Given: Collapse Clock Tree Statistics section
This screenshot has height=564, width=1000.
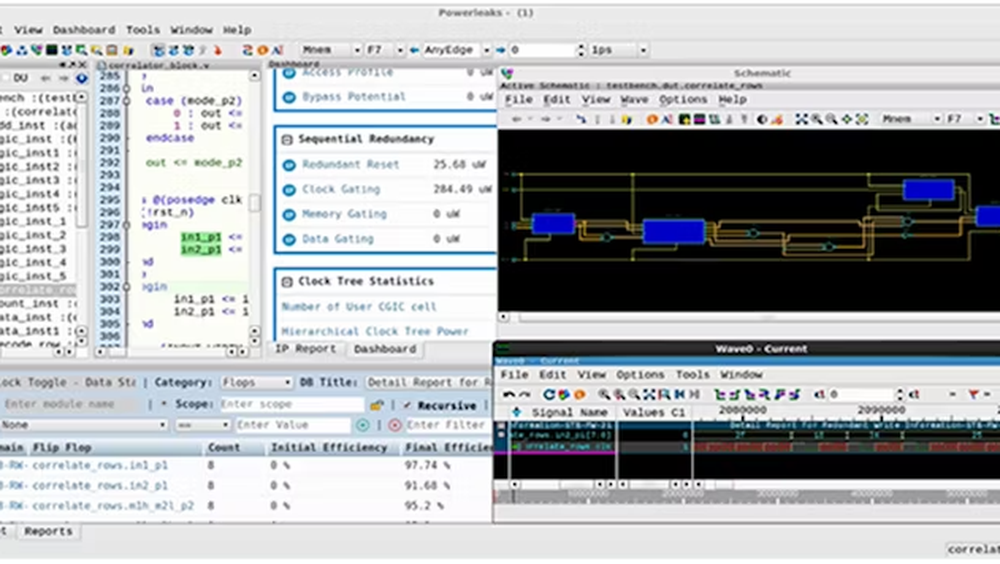Looking at the screenshot, I should coord(287,282).
